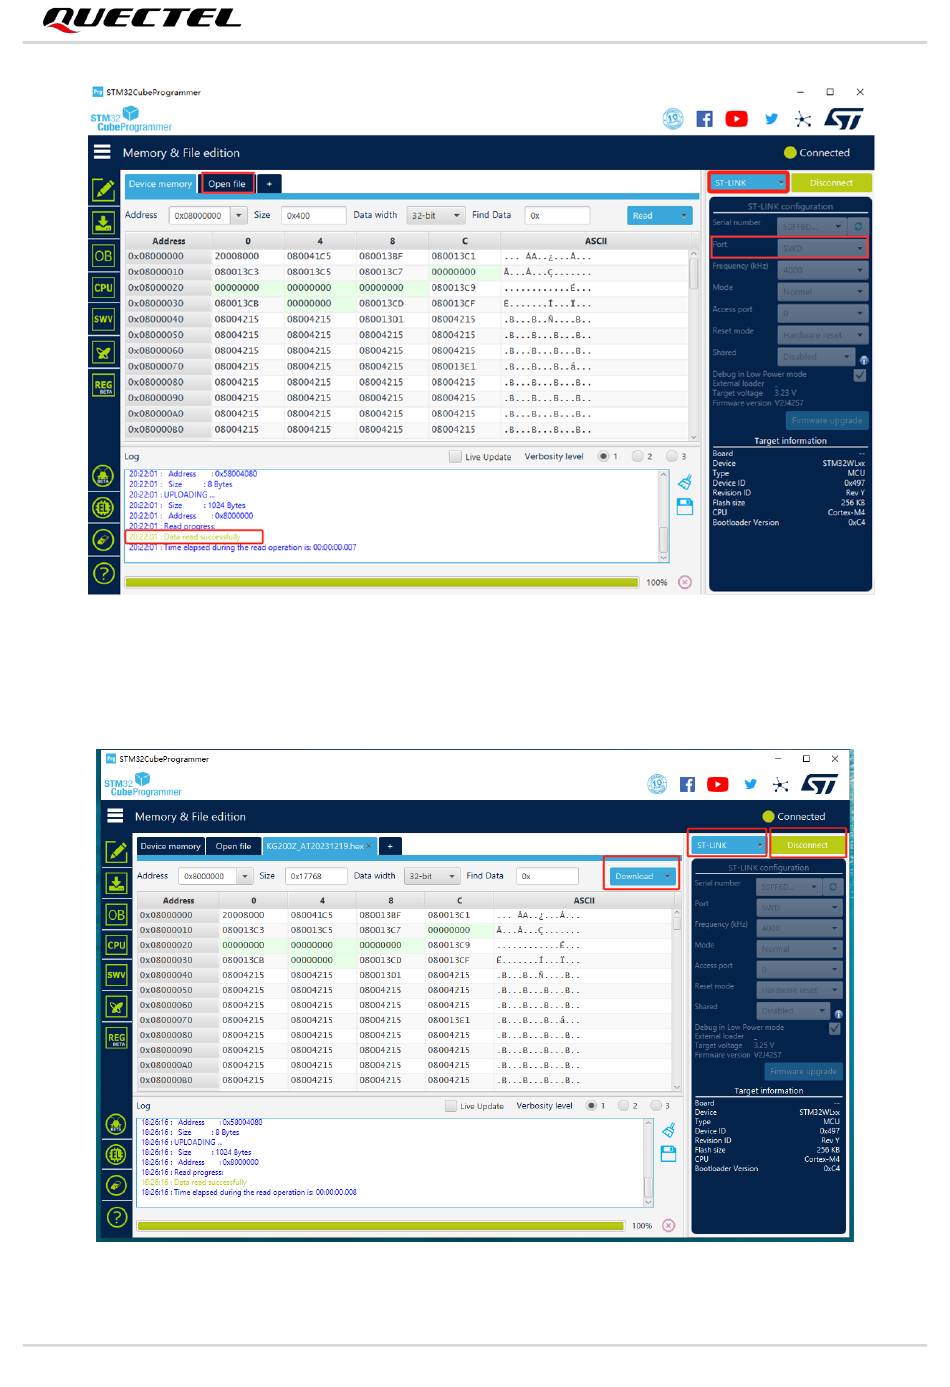Open Erasing & Programming download icon in lower window
Screen dimensions: 950x1387
[x=117, y=883]
